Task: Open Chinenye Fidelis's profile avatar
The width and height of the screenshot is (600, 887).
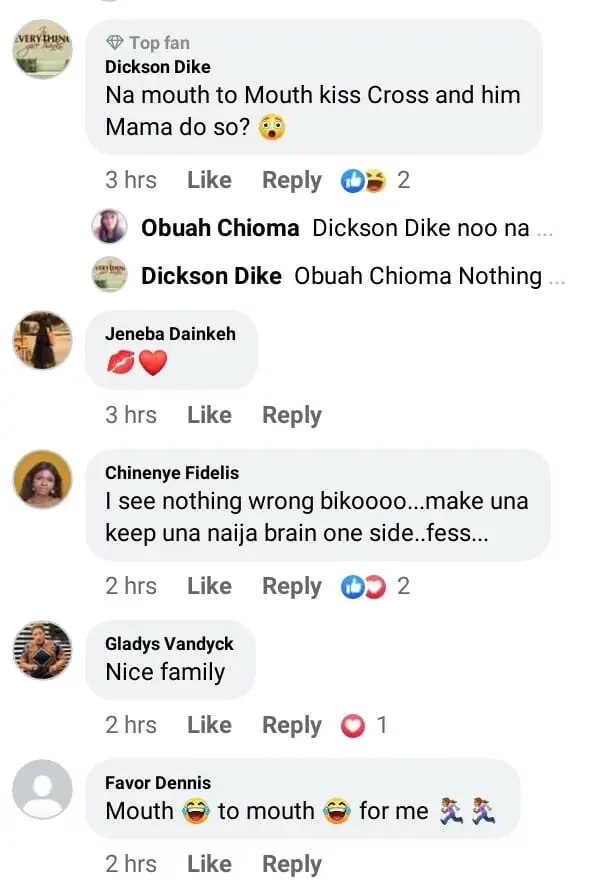Action: point(42,480)
